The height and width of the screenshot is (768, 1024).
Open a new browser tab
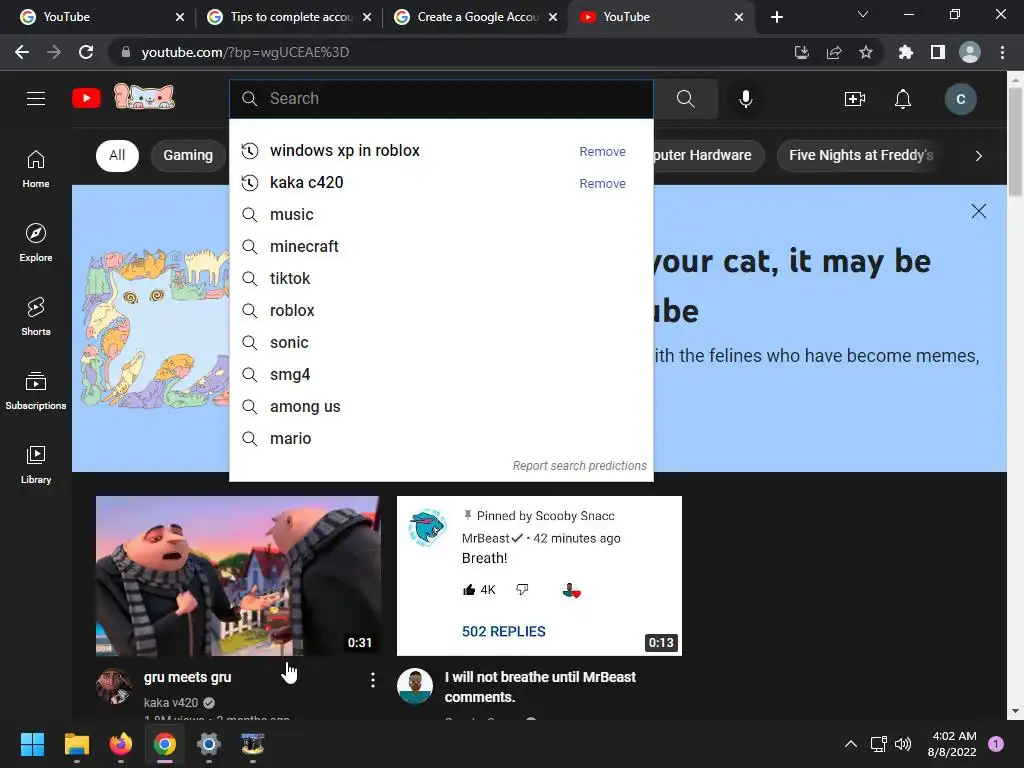(x=776, y=17)
